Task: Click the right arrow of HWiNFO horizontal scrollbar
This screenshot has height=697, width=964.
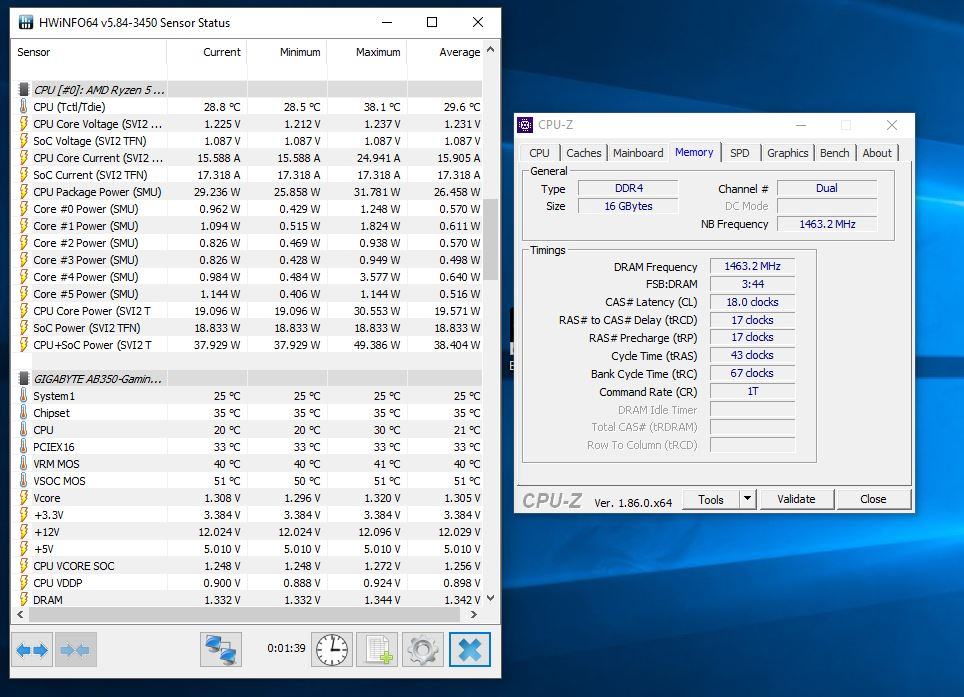Action: pyautogui.click(x=473, y=614)
